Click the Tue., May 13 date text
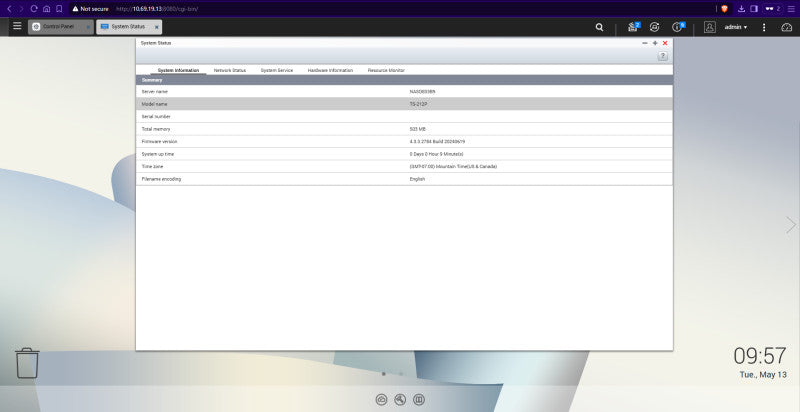The width and height of the screenshot is (800, 412). (x=763, y=375)
